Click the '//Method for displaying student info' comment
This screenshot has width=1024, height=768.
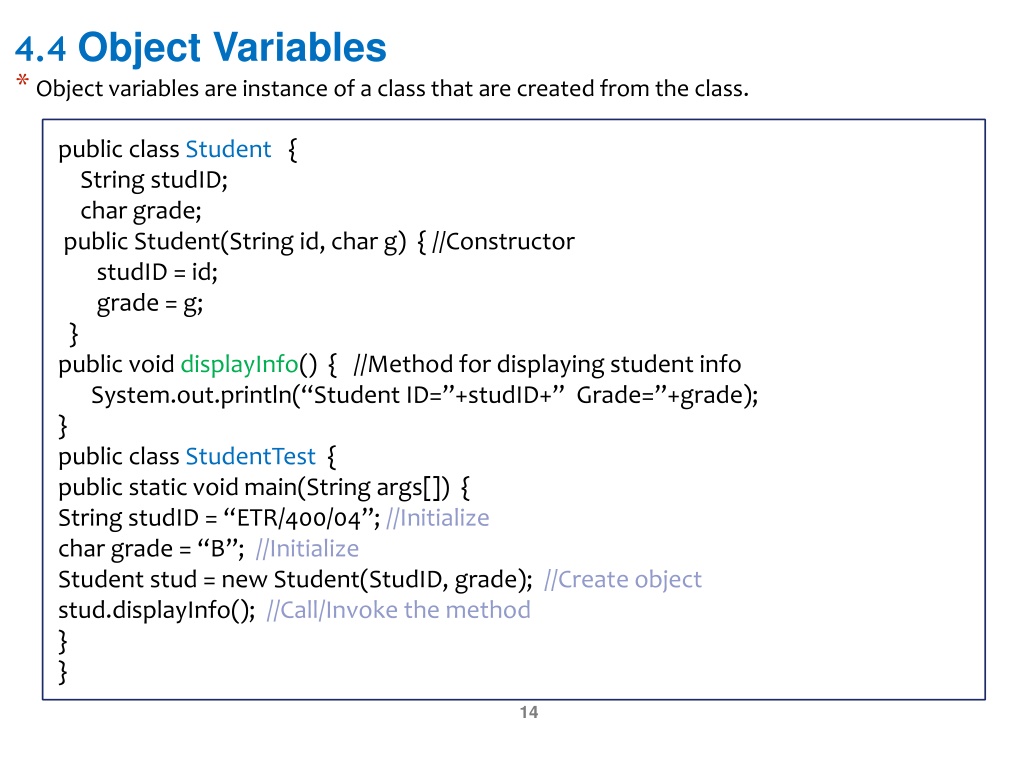click(x=547, y=364)
